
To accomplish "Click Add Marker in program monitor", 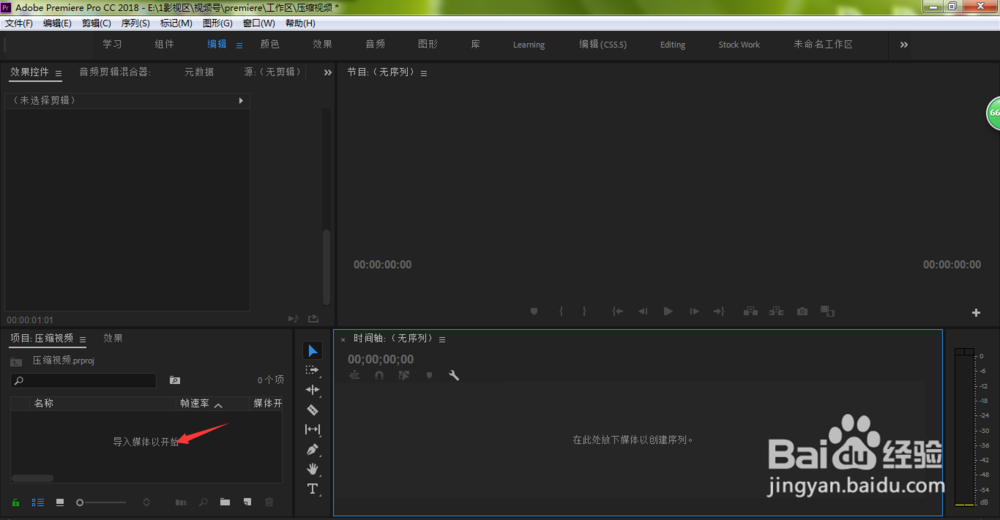I will tap(534, 311).
